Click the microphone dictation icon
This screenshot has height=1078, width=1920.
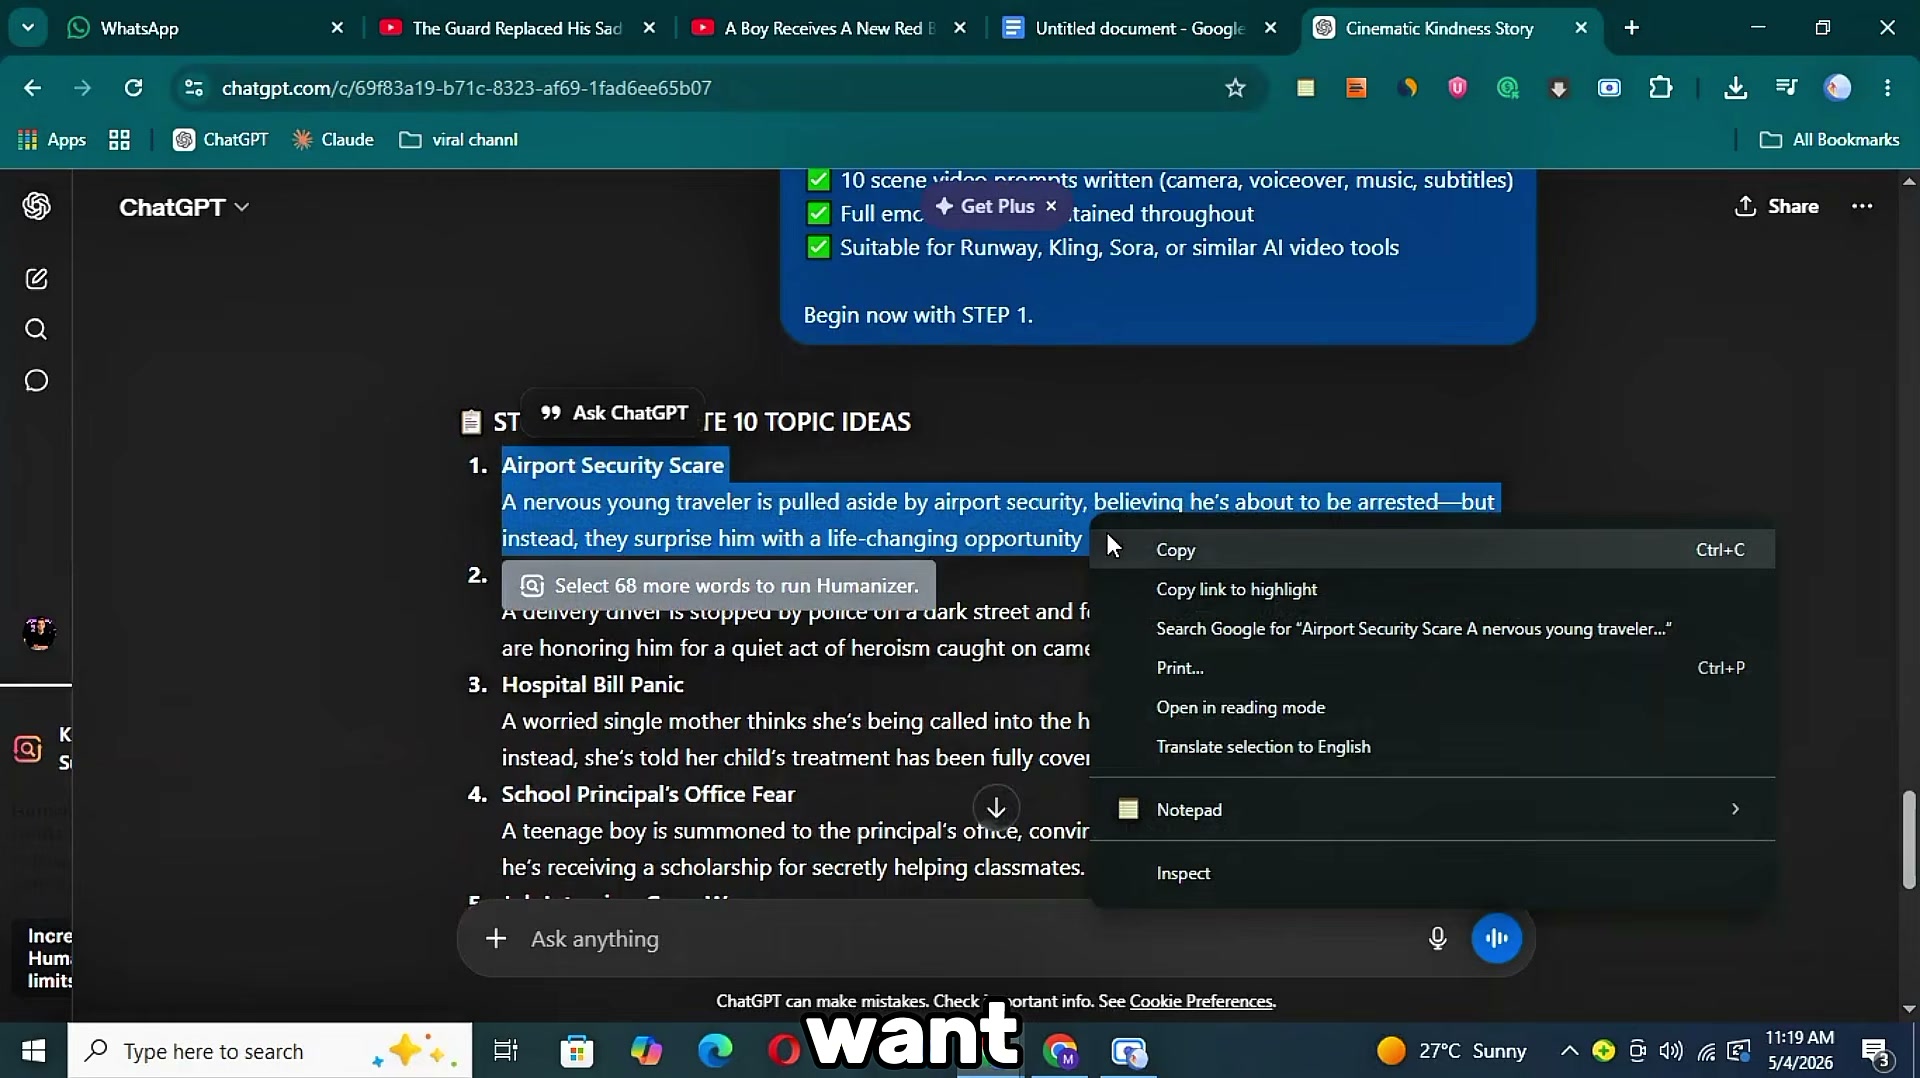click(x=1437, y=938)
